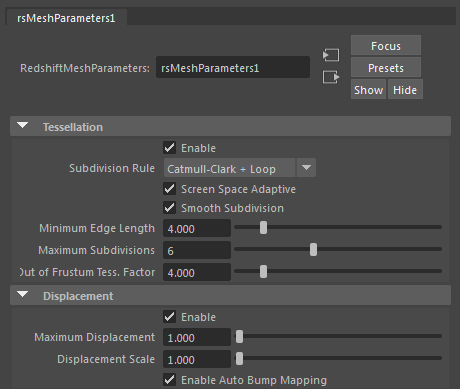Open the Presets button menu
The height and width of the screenshot is (389, 460).
[386, 68]
